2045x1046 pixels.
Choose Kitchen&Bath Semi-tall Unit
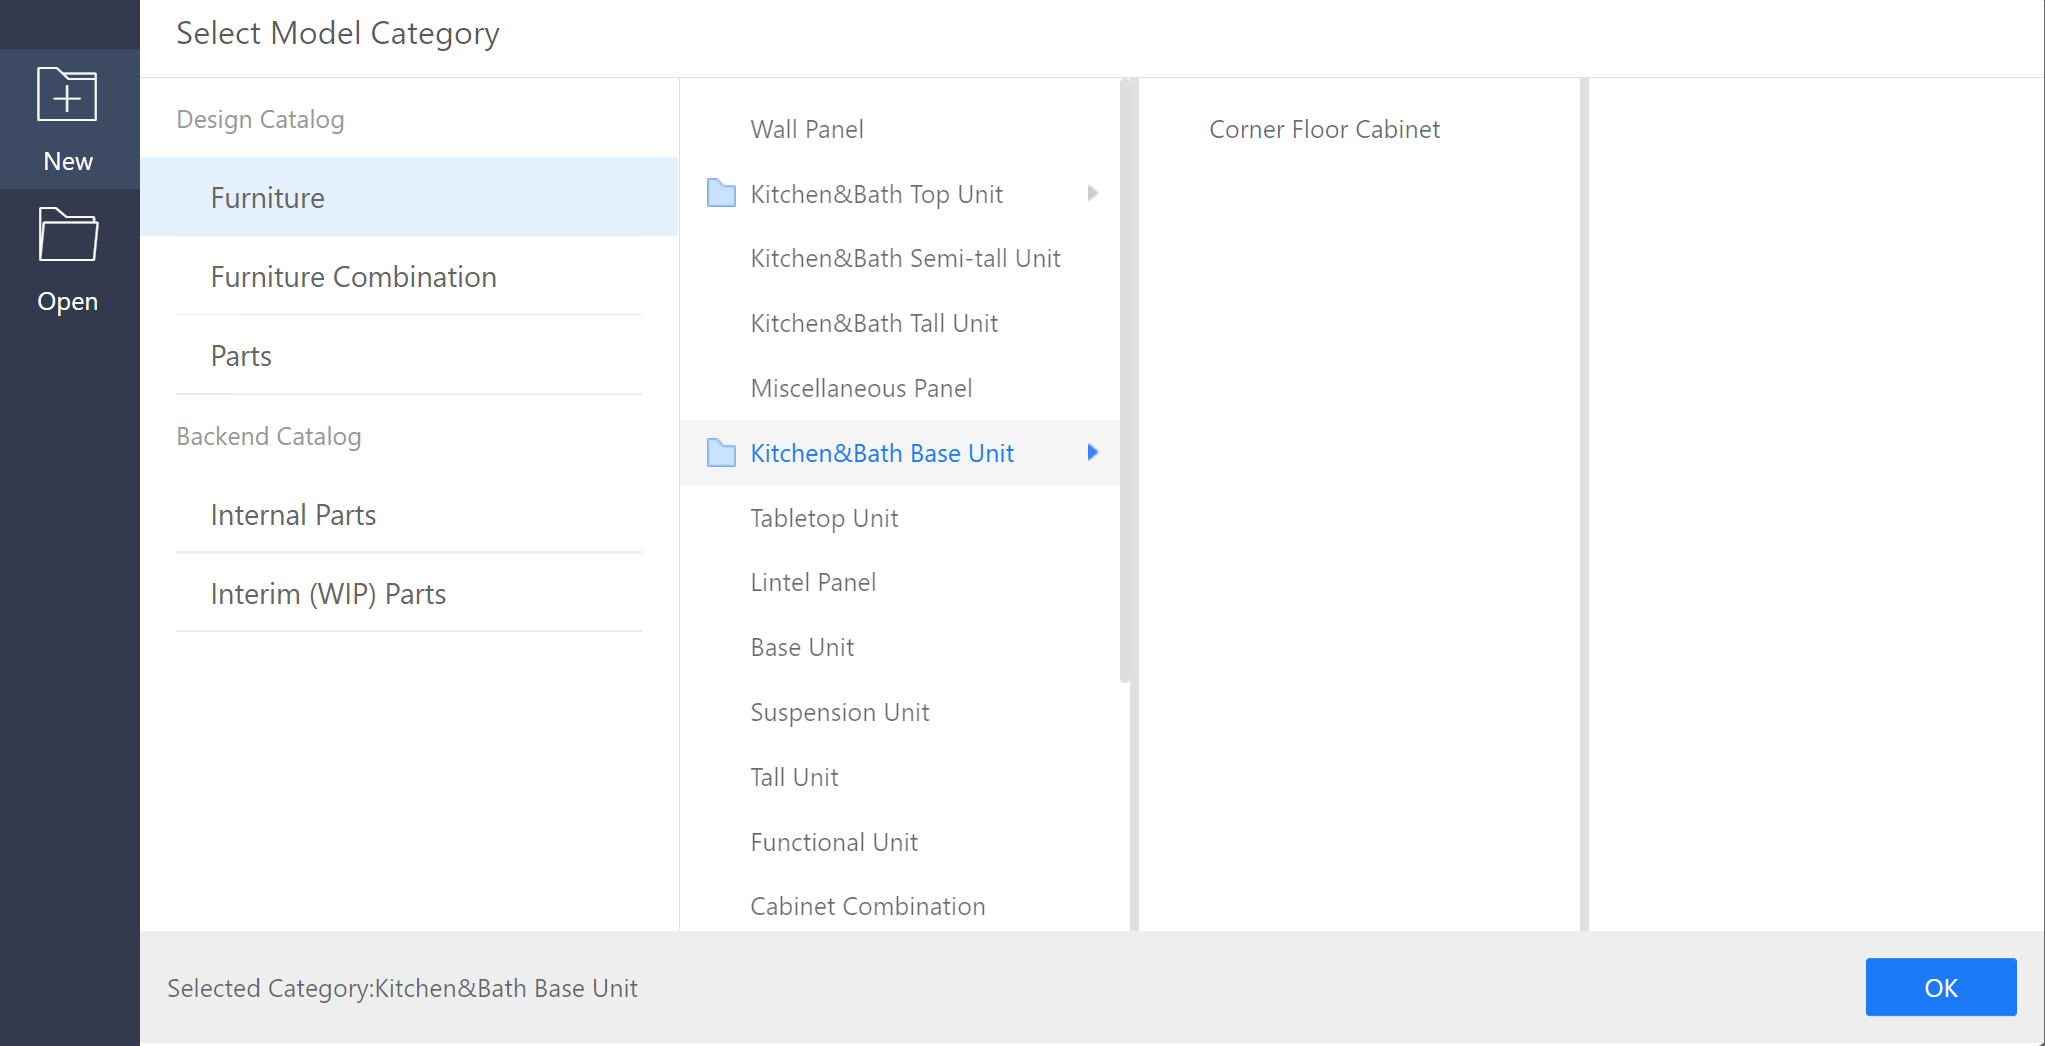tap(905, 258)
